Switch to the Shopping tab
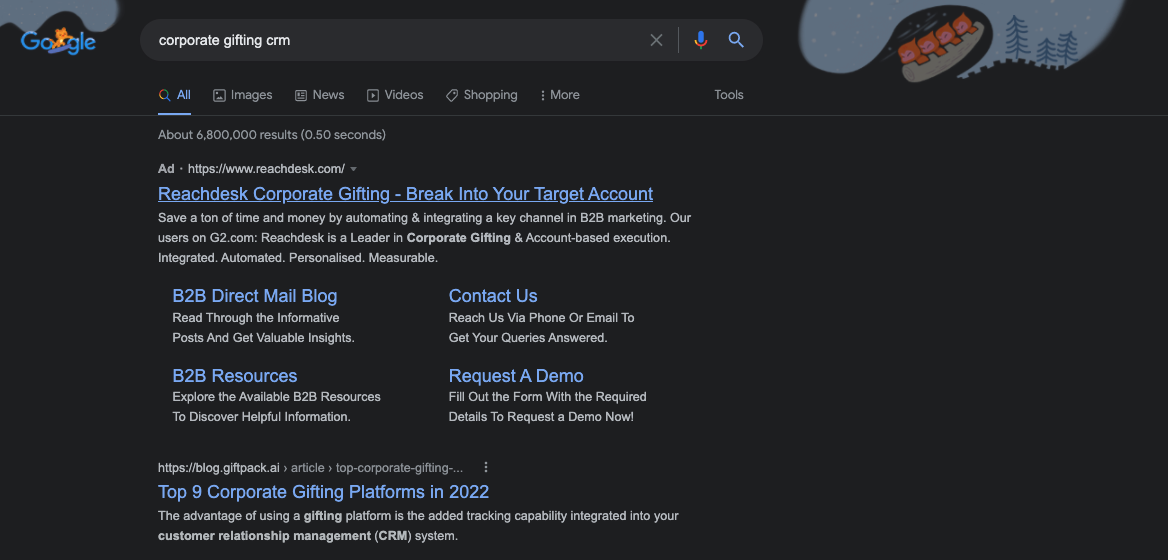 click(x=481, y=95)
